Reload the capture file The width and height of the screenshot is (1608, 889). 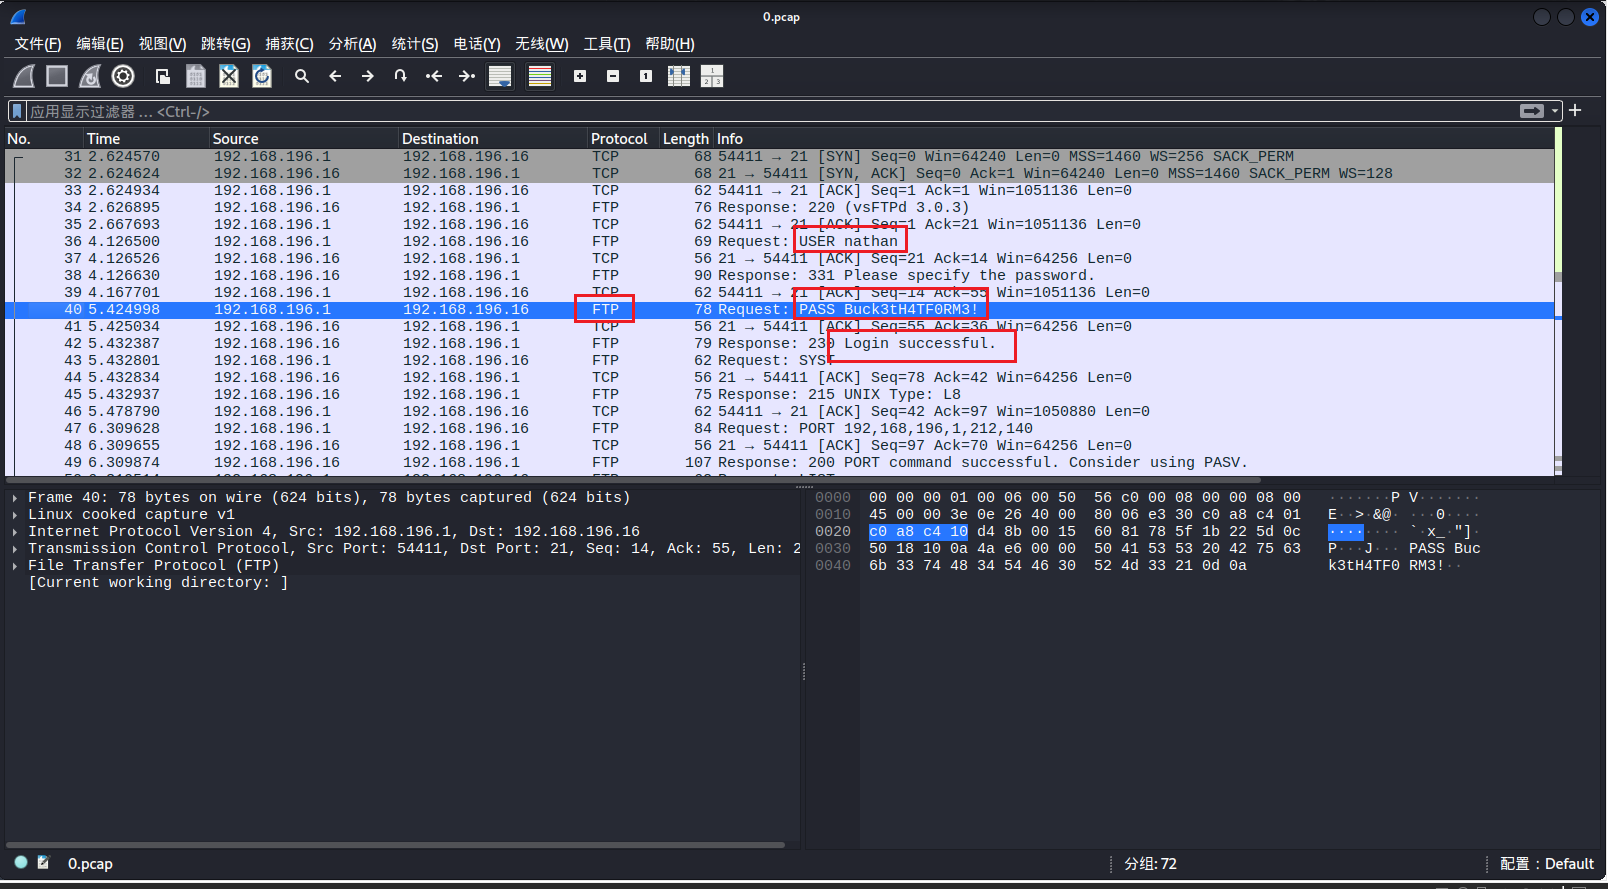click(262, 76)
